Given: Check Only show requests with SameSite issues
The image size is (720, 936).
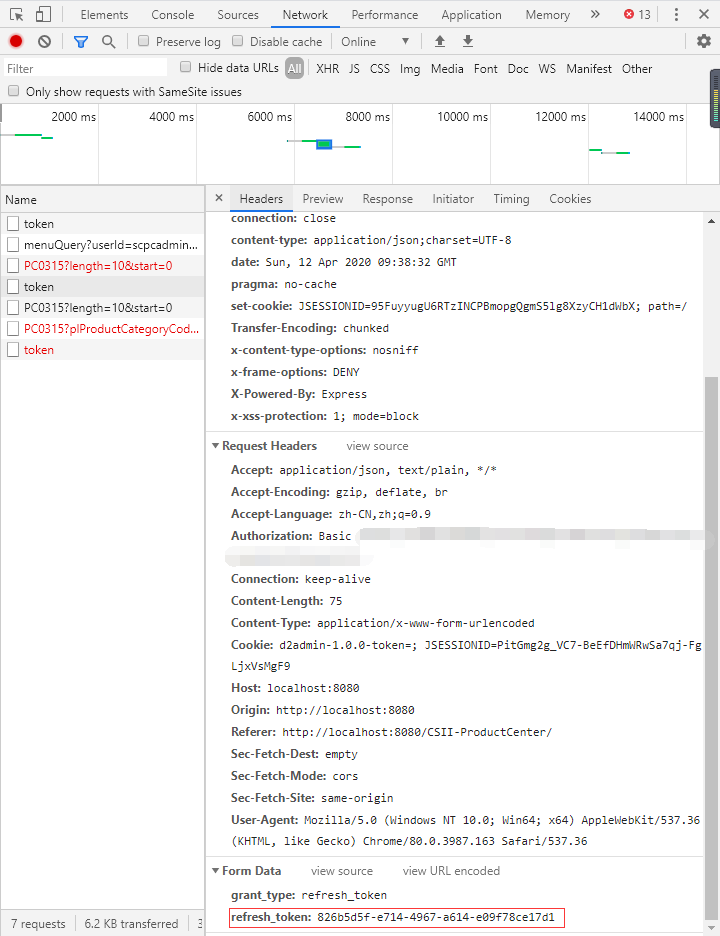Looking at the screenshot, I should (14, 91).
